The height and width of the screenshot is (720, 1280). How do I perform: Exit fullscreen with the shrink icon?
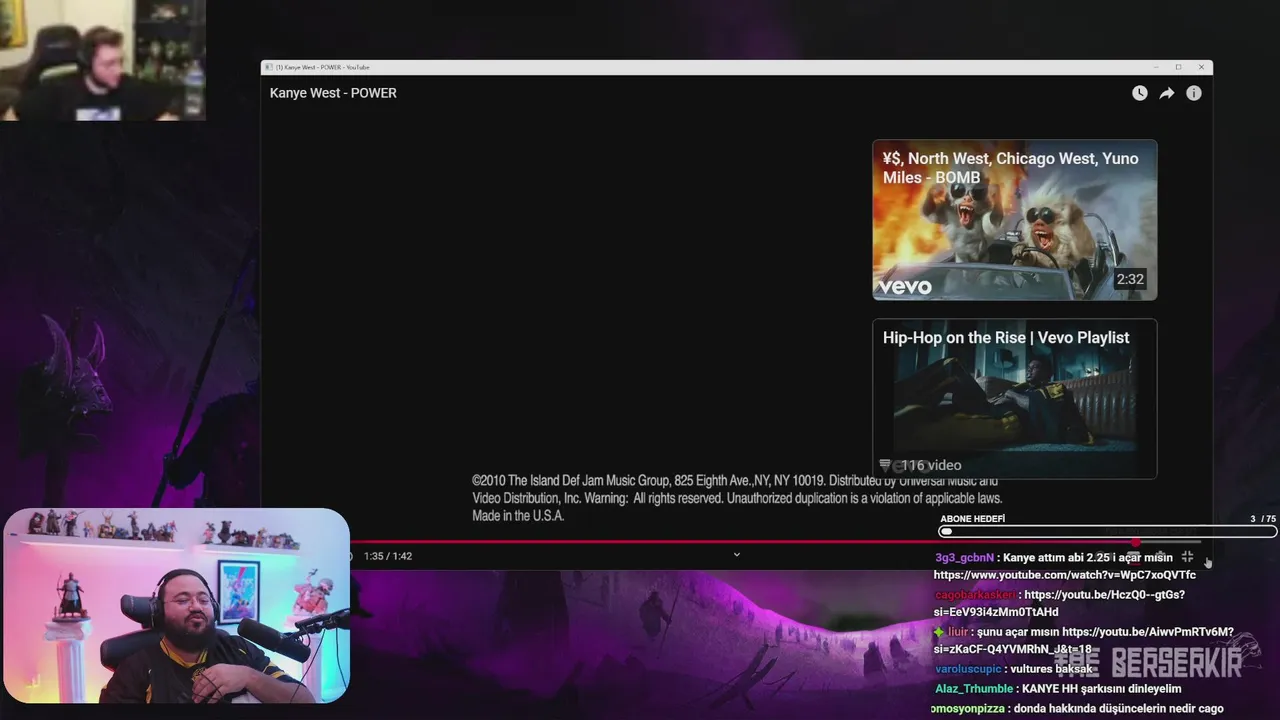[1187, 557]
